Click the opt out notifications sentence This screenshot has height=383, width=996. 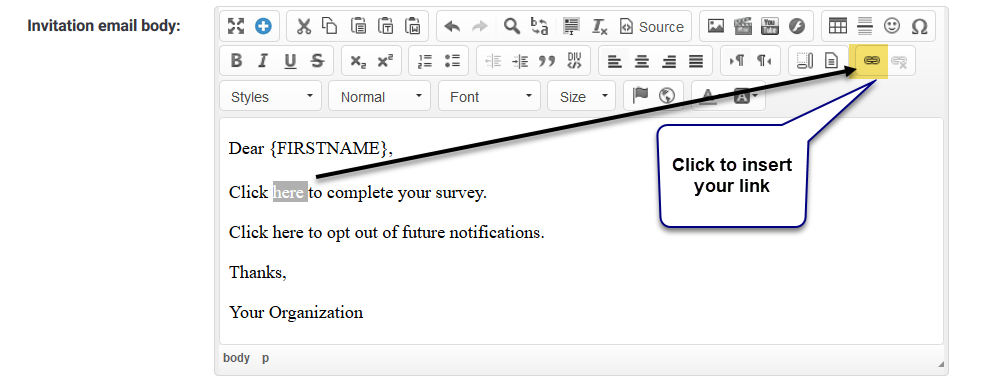[x=387, y=232]
